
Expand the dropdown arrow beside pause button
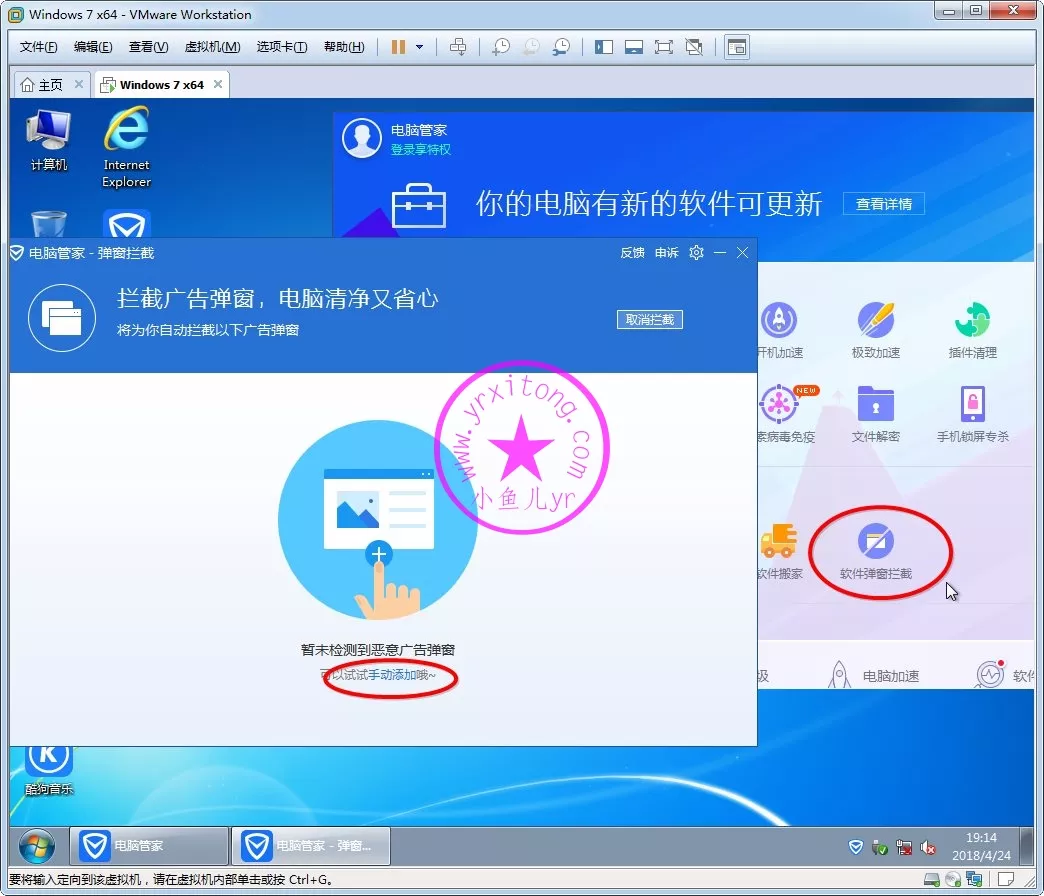click(x=420, y=47)
